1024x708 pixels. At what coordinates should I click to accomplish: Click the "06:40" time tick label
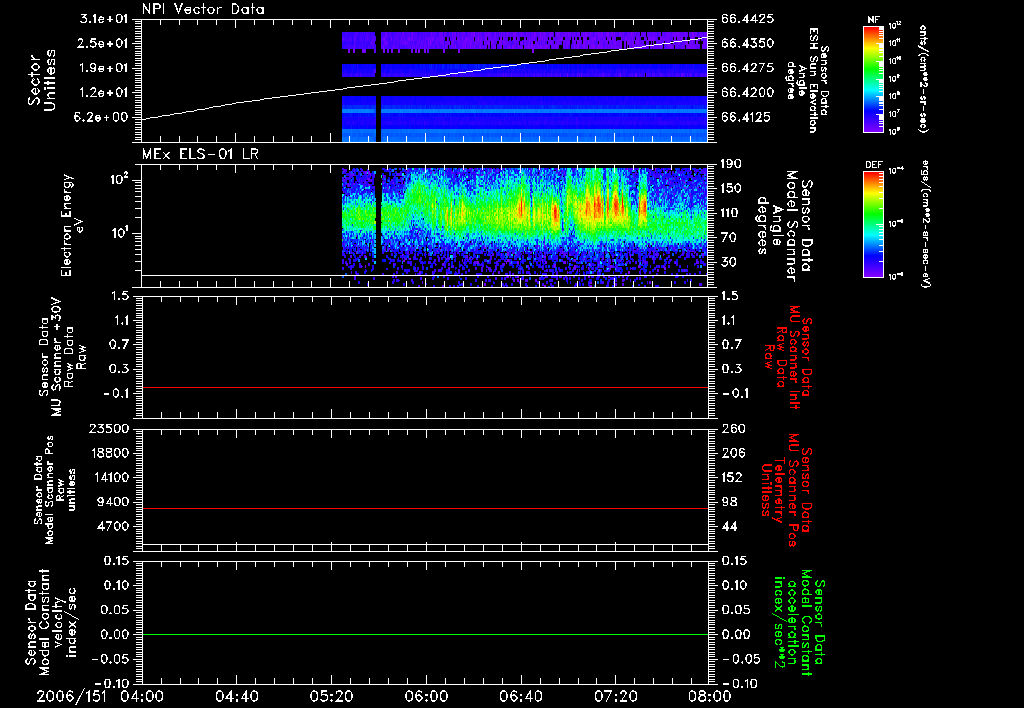[x=520, y=696]
